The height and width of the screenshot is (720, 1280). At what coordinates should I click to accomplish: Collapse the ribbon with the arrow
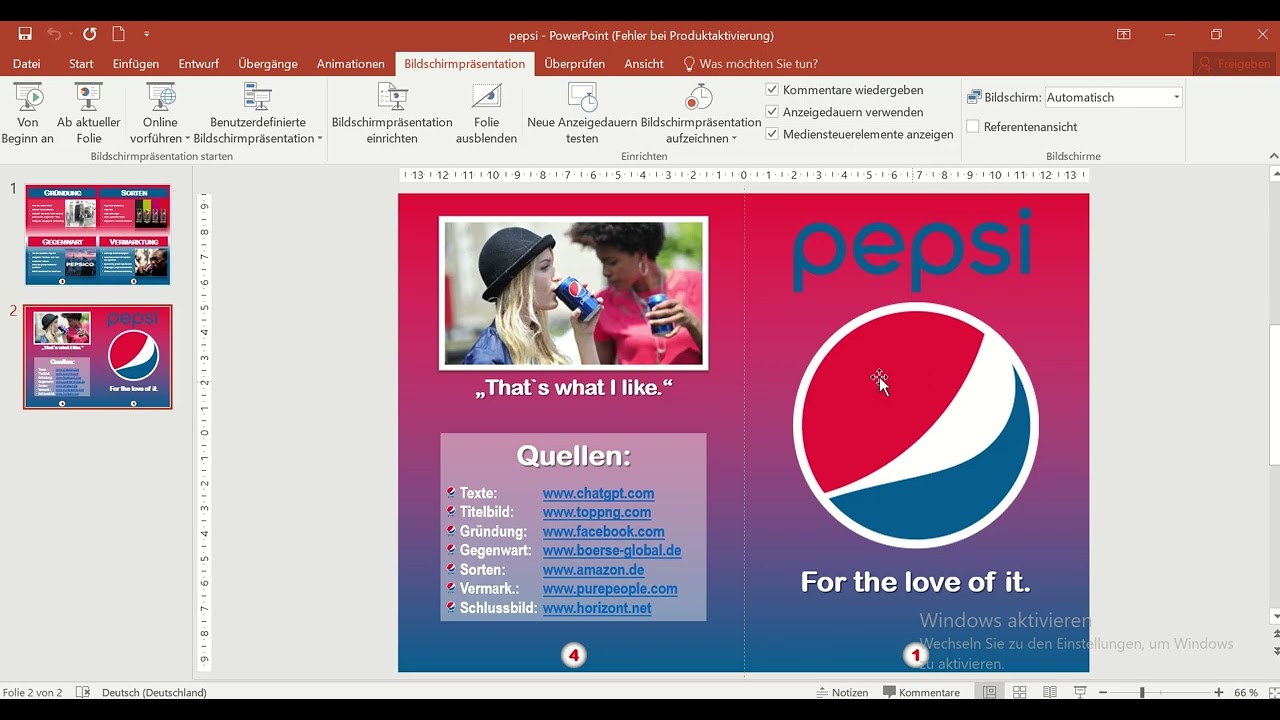click(x=1273, y=156)
